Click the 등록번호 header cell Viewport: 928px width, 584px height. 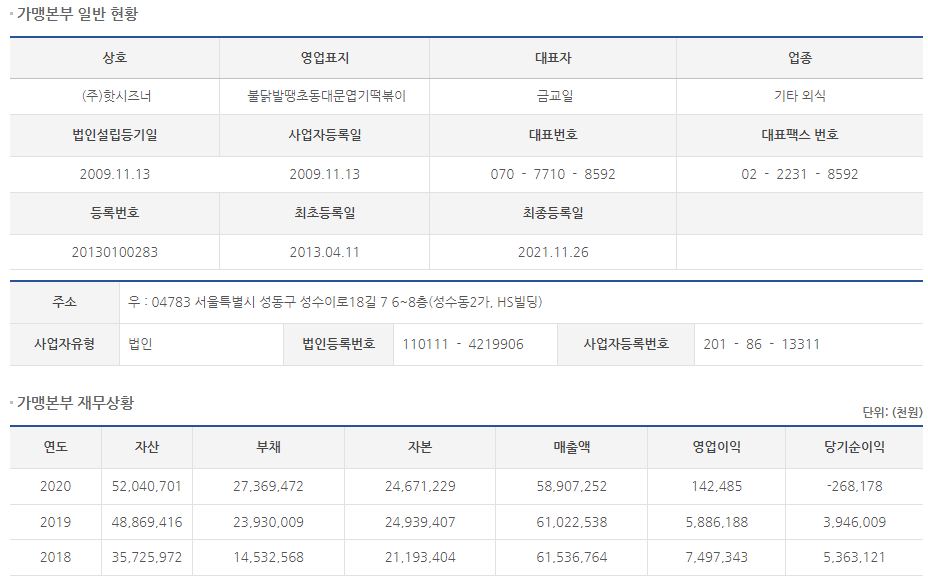click(115, 213)
